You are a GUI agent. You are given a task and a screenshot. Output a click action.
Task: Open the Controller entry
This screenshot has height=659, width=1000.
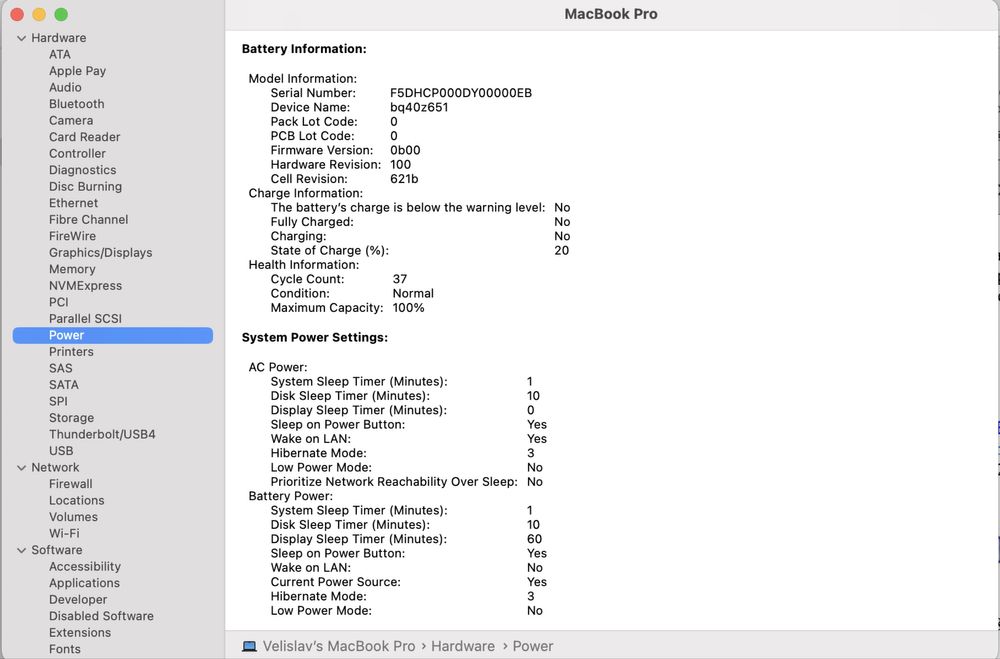click(x=77, y=154)
